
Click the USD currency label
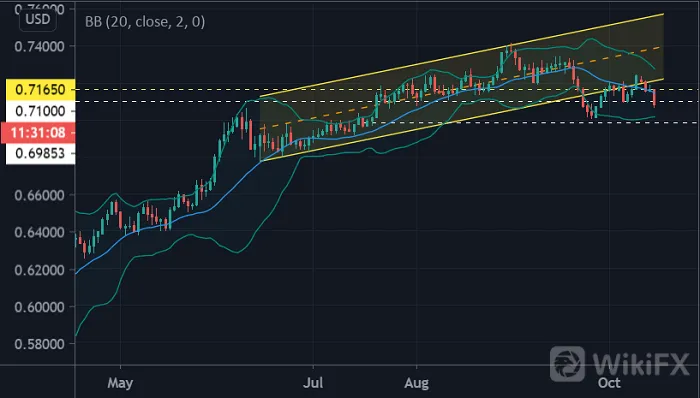click(38, 20)
